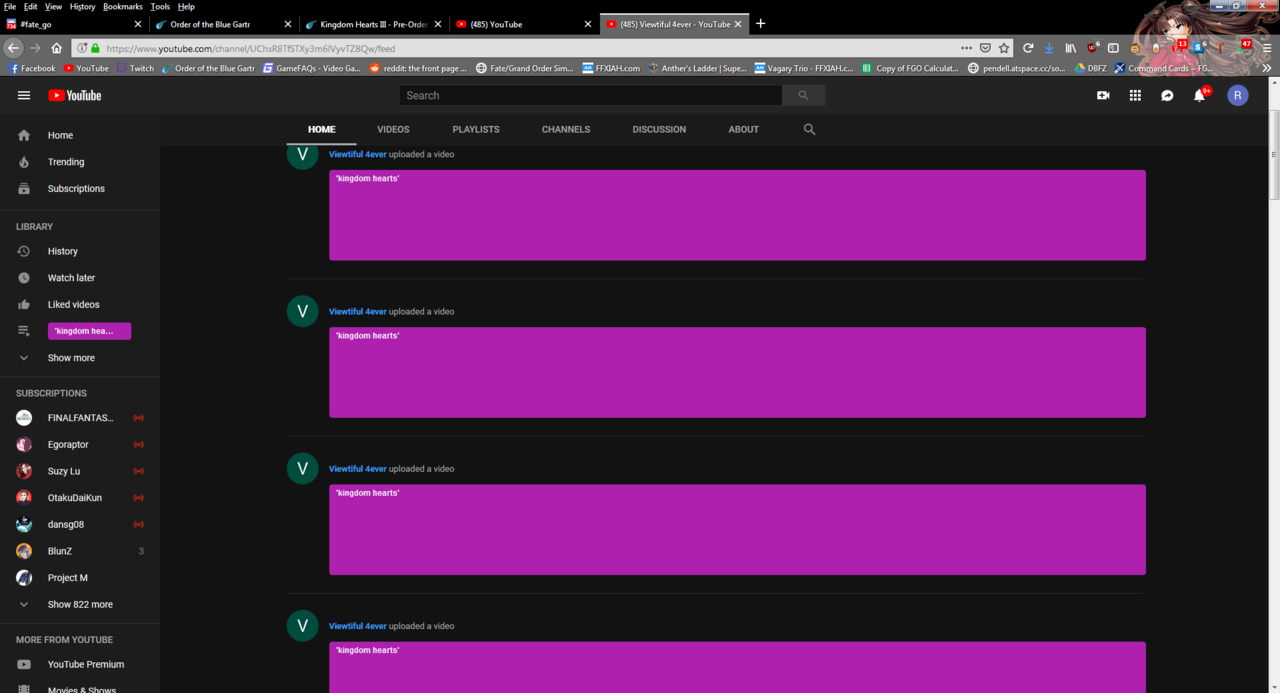Click the YouTube logo
The height and width of the screenshot is (693, 1280).
(75, 95)
